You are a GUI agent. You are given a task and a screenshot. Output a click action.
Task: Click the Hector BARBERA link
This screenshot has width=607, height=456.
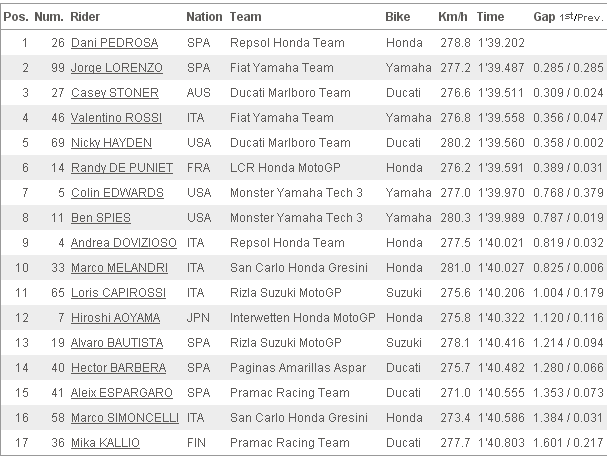pyautogui.click(x=118, y=368)
